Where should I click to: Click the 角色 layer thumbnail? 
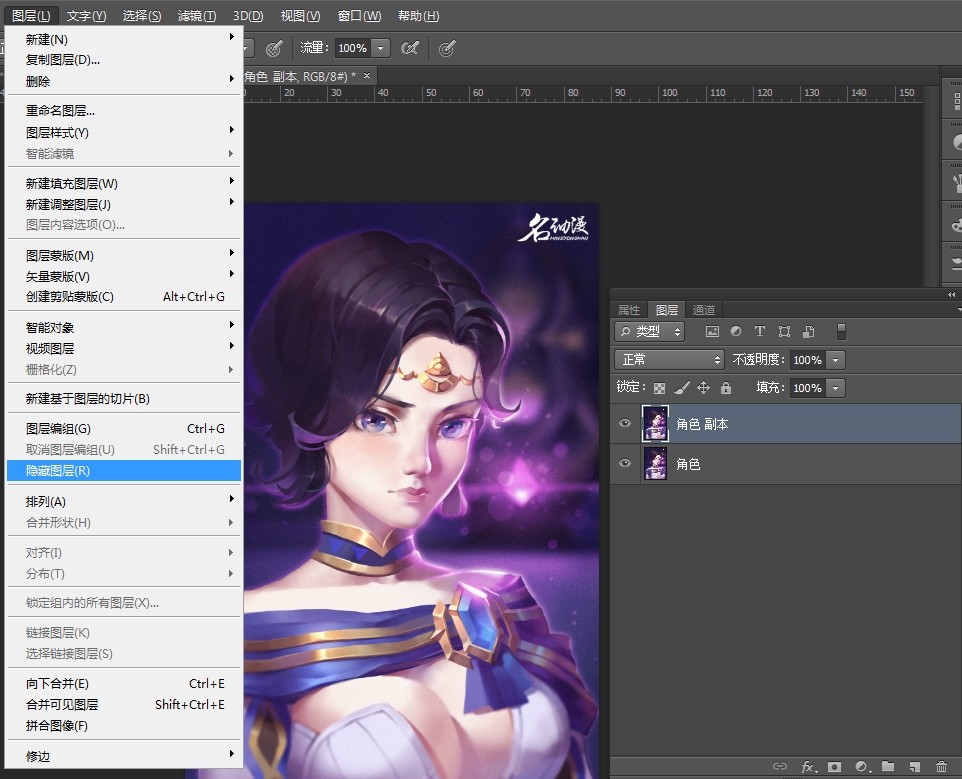pos(655,464)
